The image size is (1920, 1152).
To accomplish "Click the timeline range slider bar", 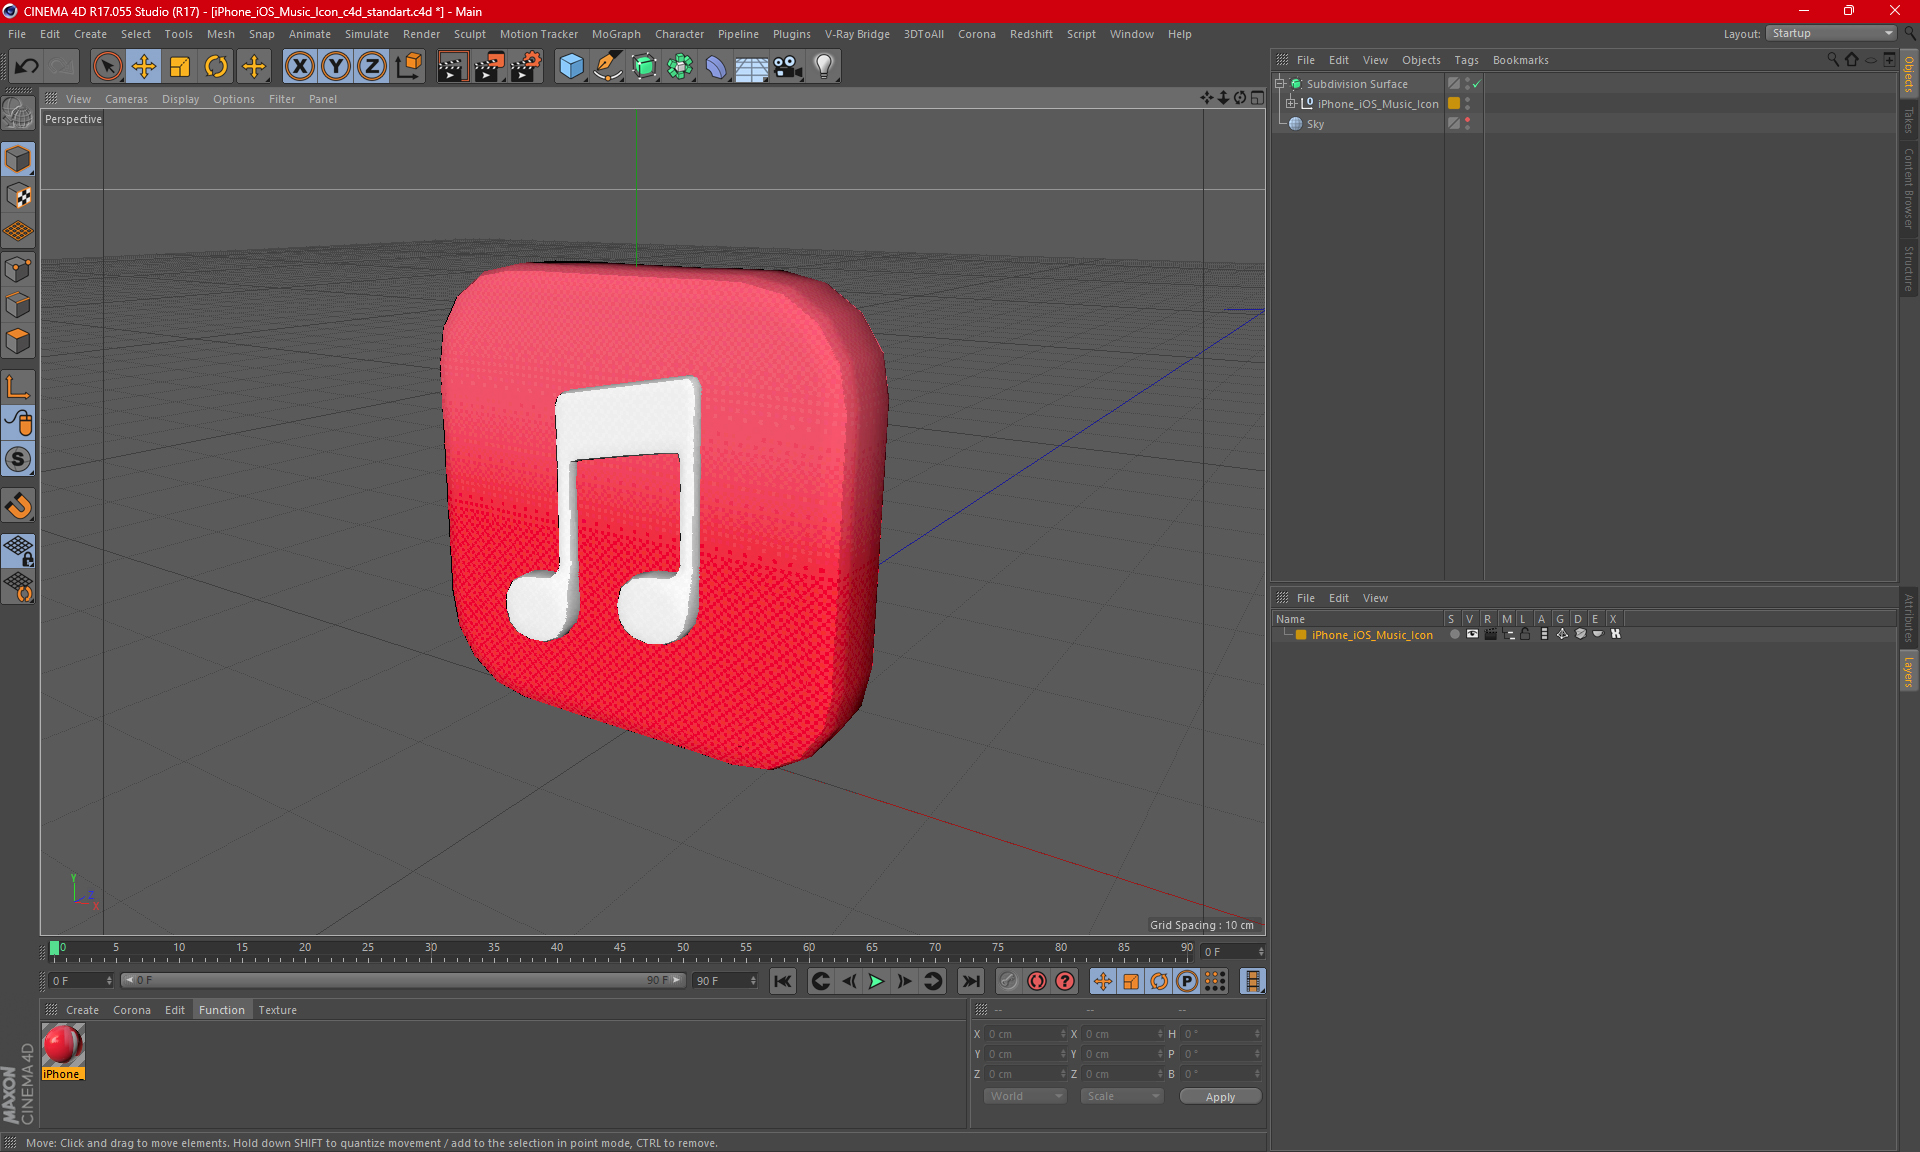I will pyautogui.click(x=403, y=980).
